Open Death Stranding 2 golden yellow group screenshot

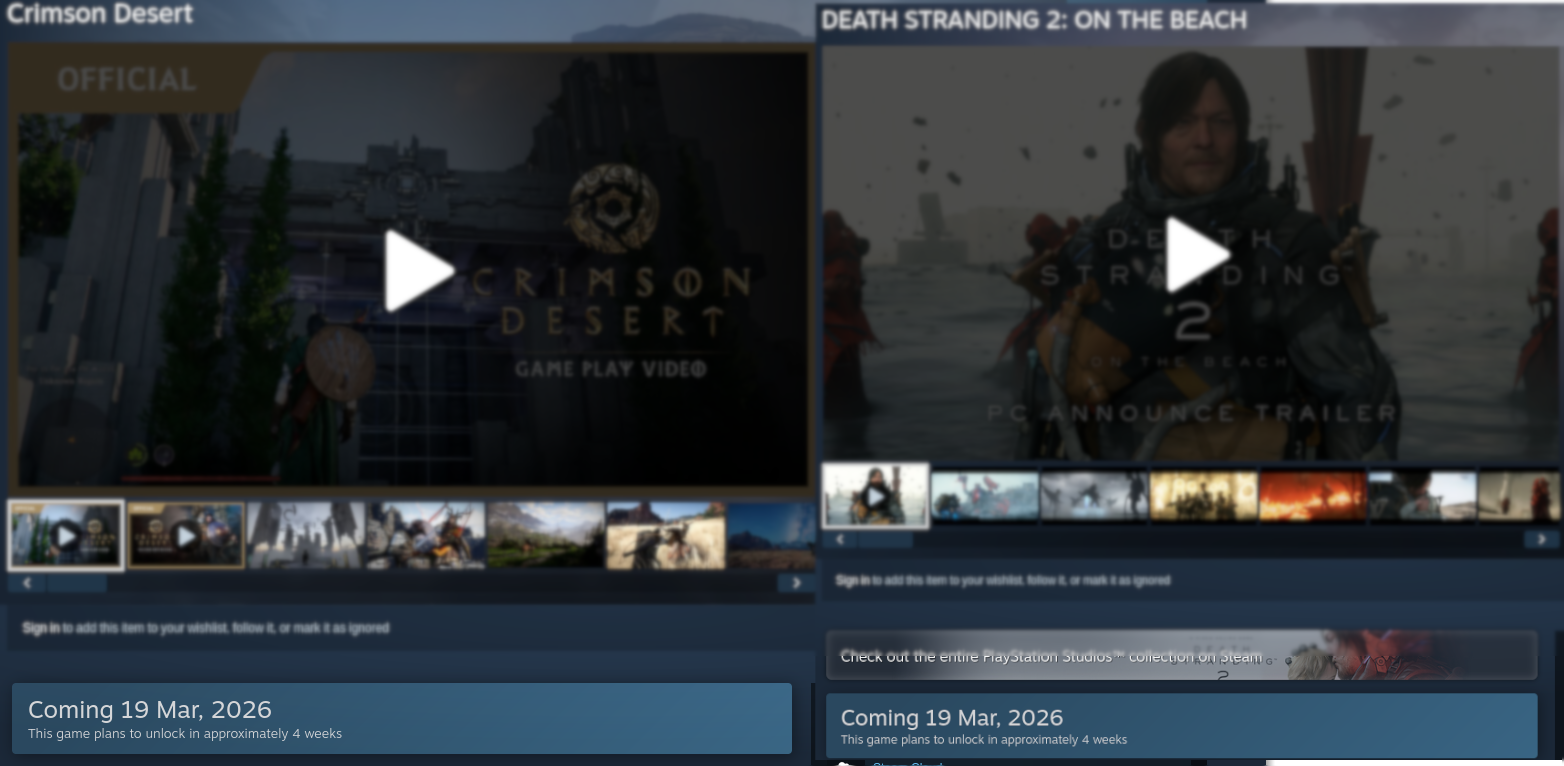click(1203, 496)
